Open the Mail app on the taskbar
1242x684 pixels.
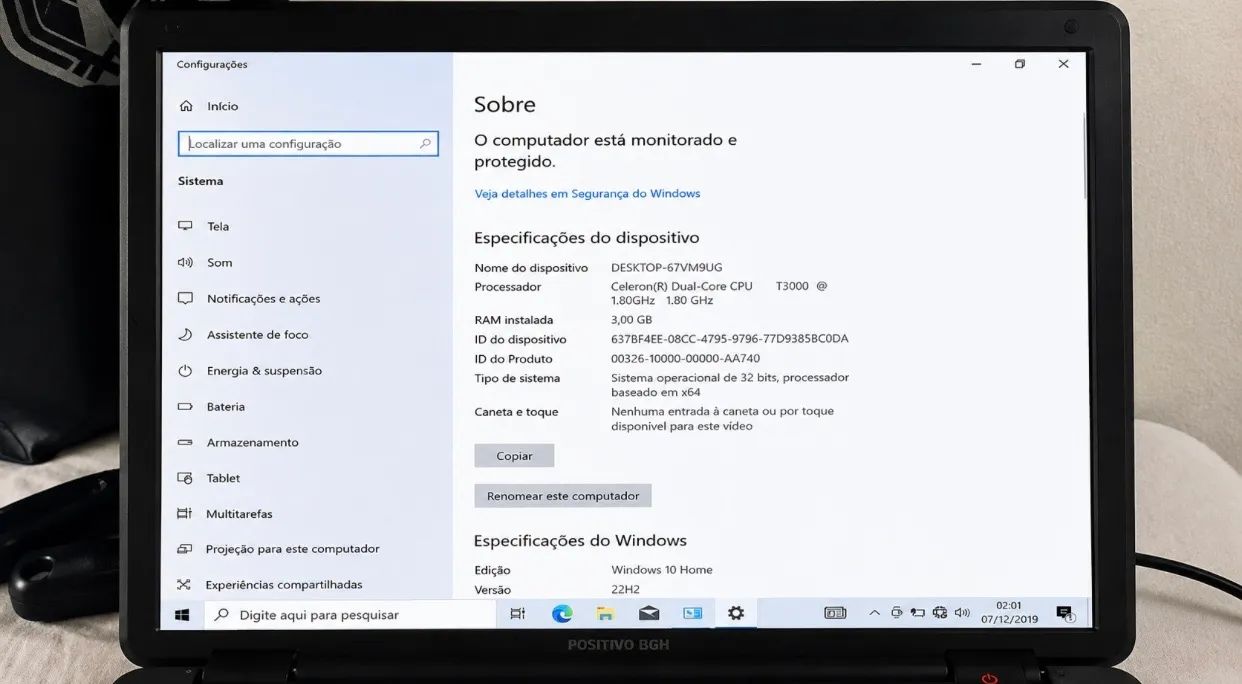pos(649,614)
